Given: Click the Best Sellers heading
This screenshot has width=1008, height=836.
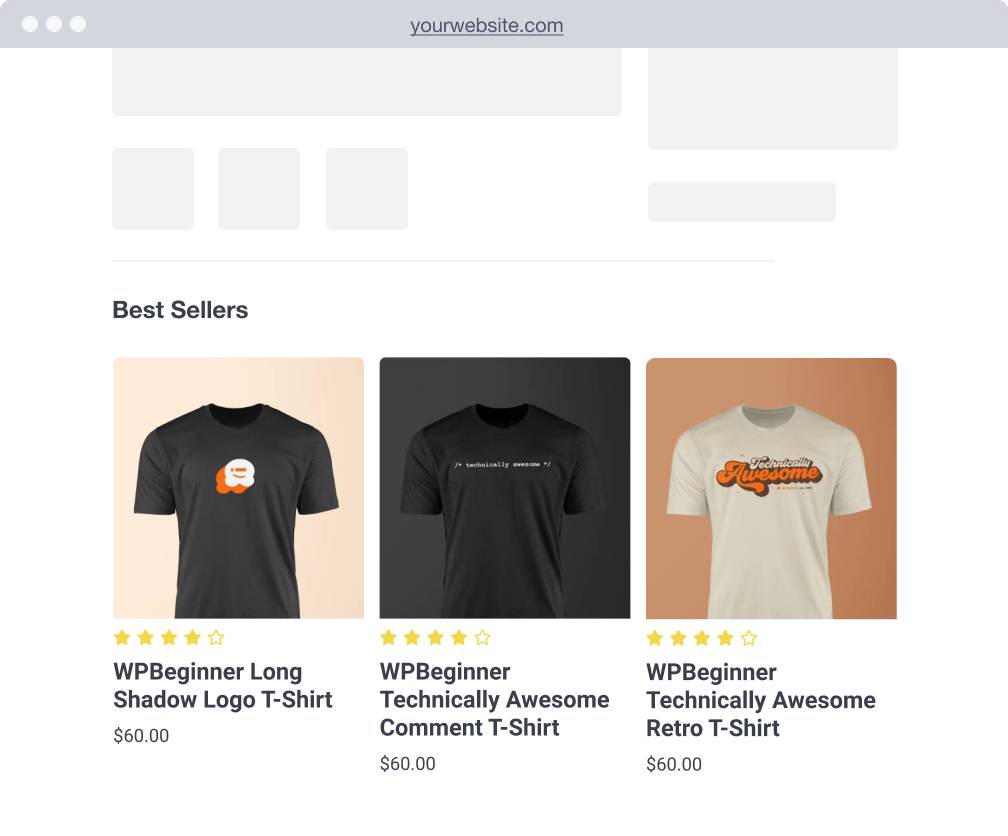Looking at the screenshot, I should pyautogui.click(x=180, y=310).
